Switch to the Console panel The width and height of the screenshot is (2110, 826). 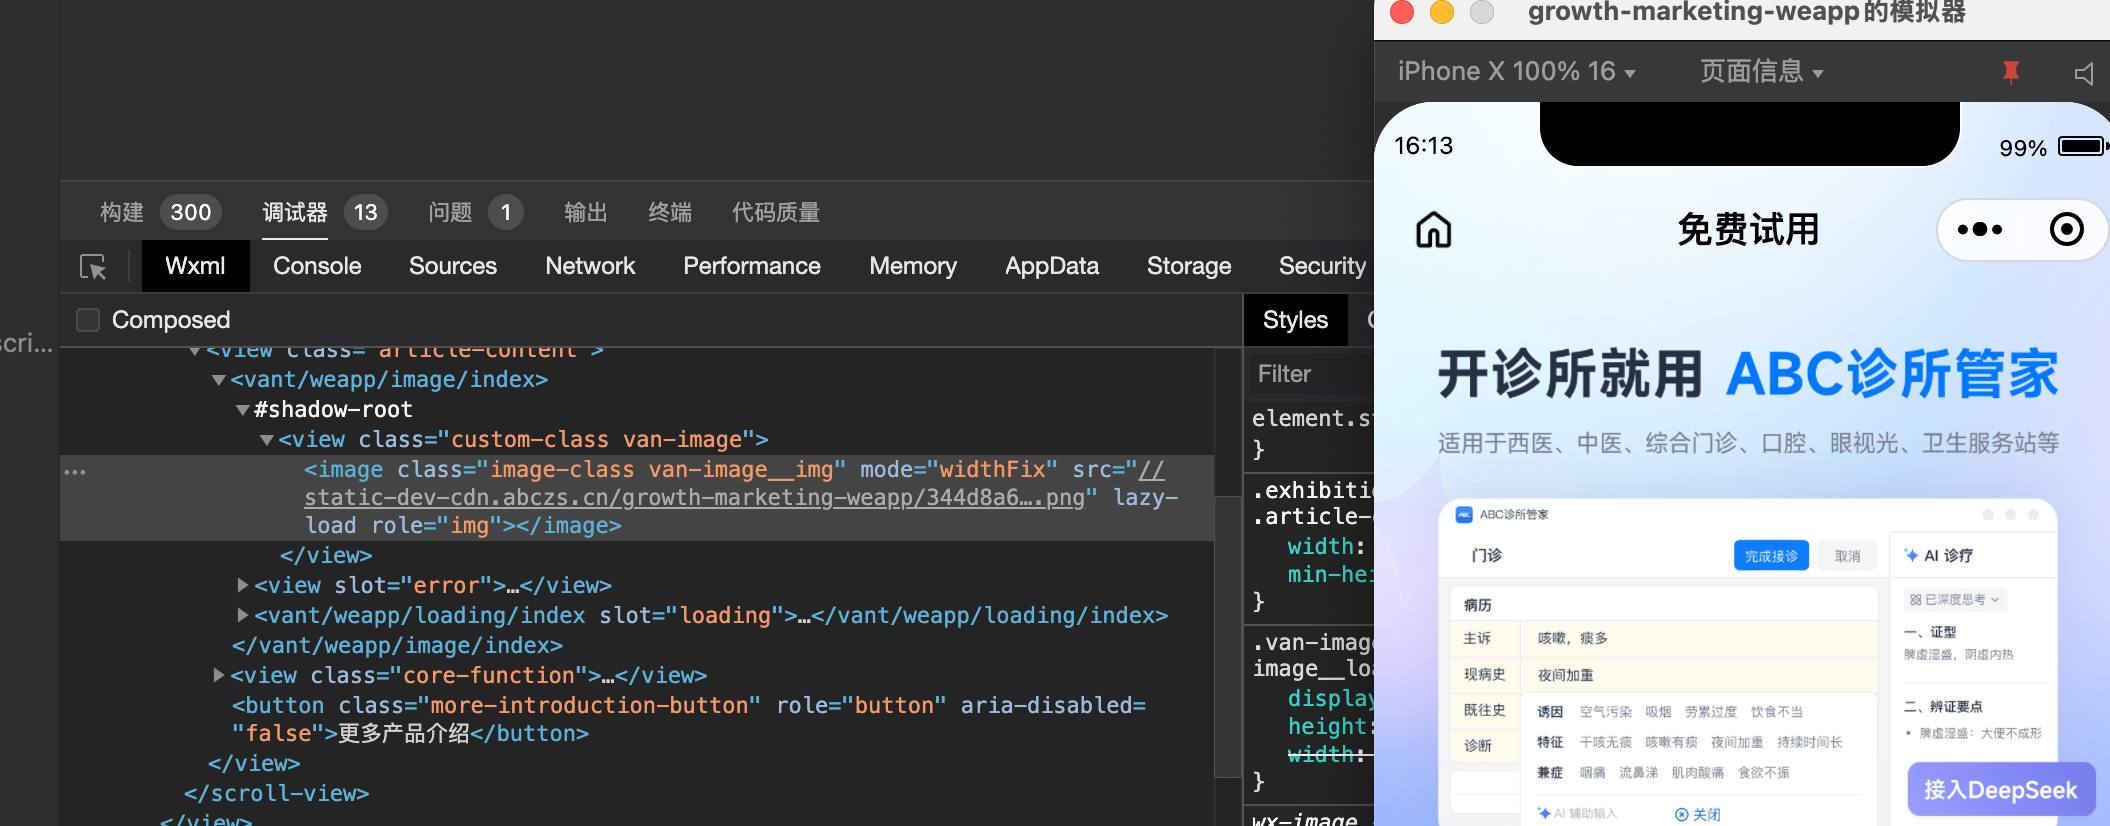click(x=317, y=266)
